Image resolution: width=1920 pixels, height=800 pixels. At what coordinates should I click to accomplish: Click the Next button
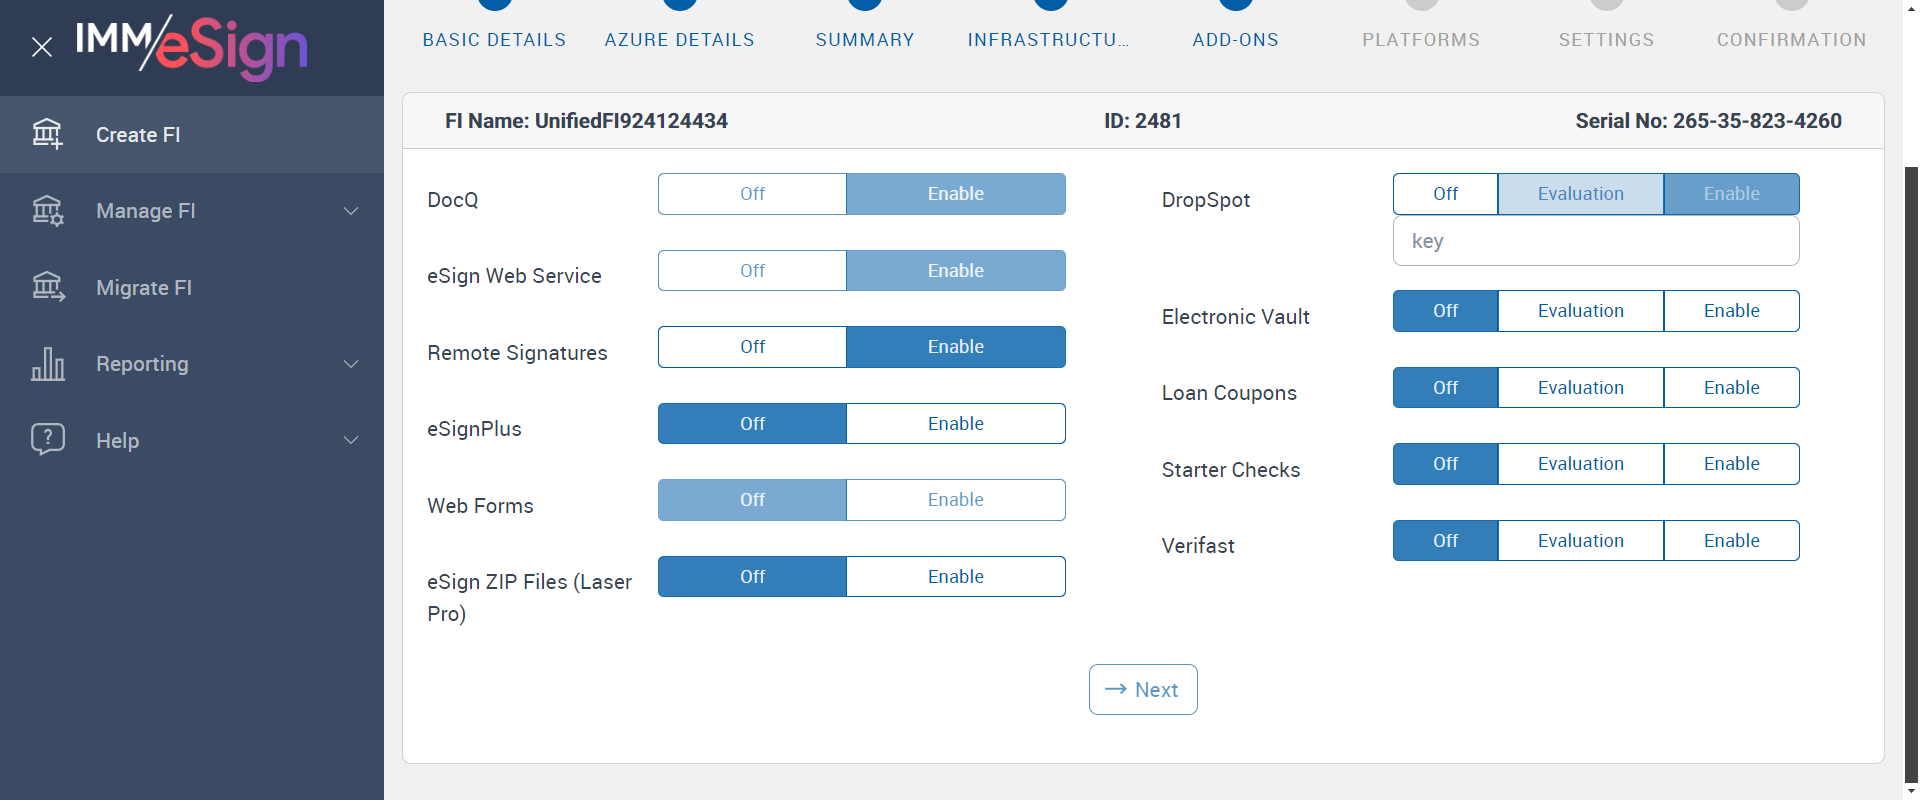(x=1143, y=690)
